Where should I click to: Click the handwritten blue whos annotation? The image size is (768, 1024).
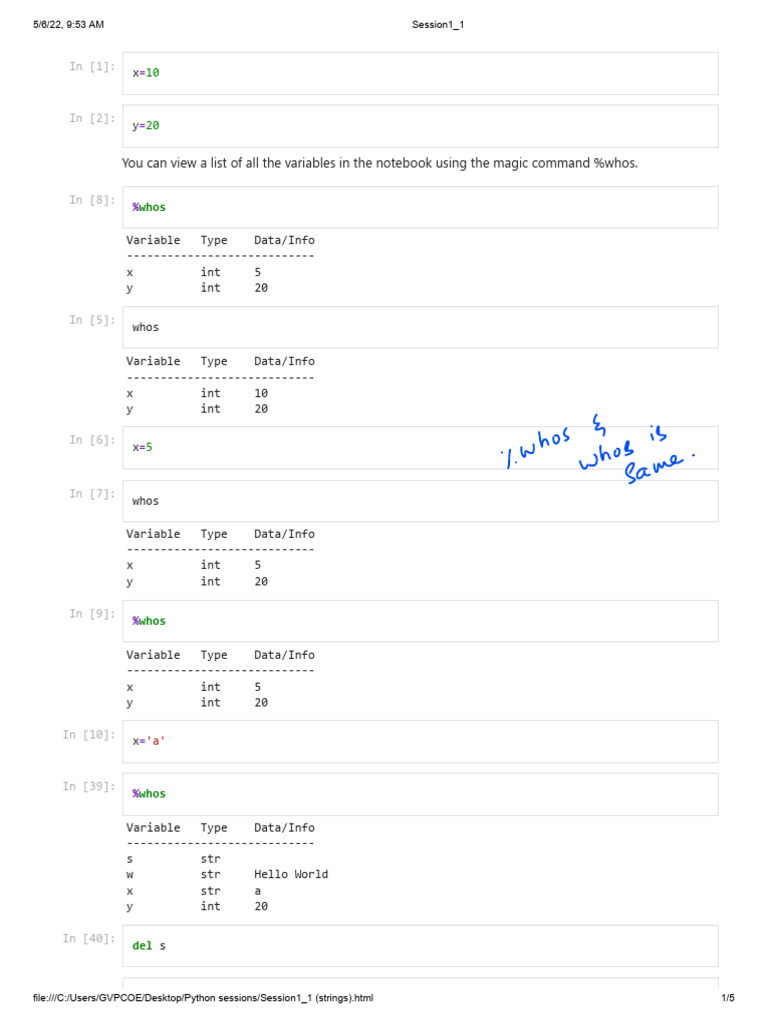[597, 453]
